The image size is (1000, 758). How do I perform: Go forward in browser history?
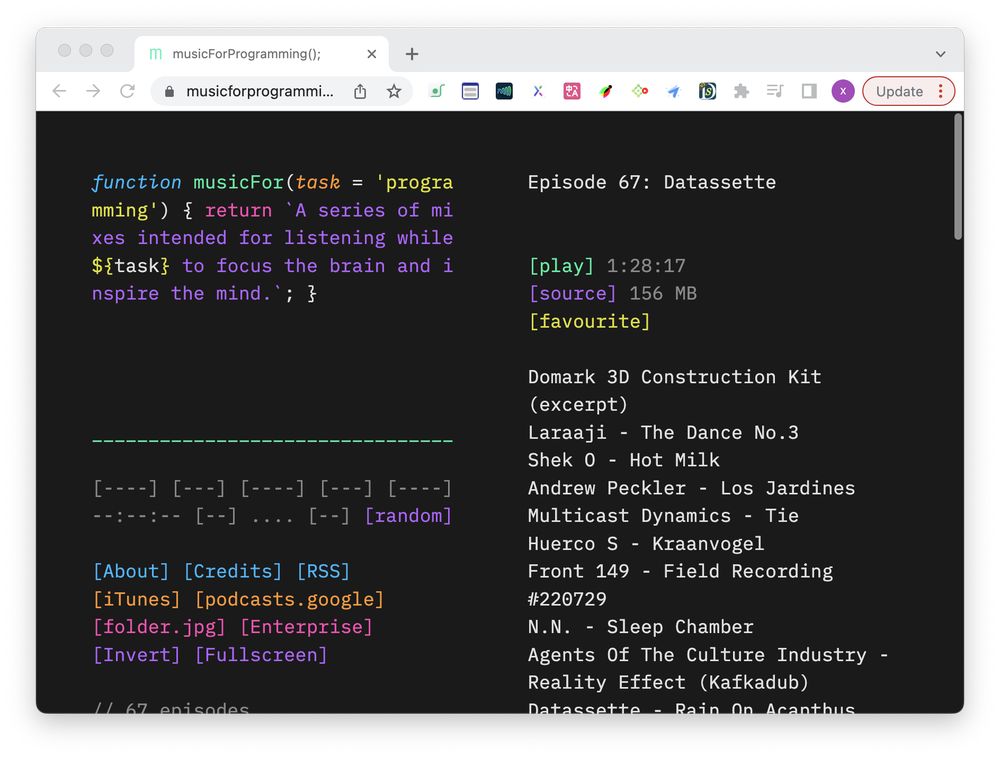(93, 91)
